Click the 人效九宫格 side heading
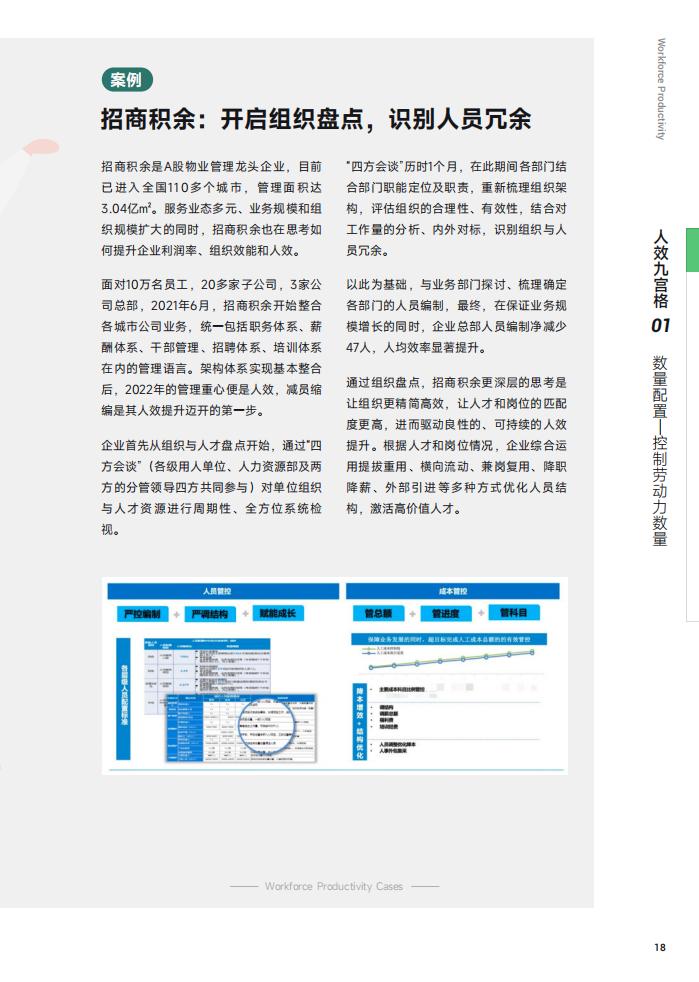The width and height of the screenshot is (699, 982). (661, 269)
